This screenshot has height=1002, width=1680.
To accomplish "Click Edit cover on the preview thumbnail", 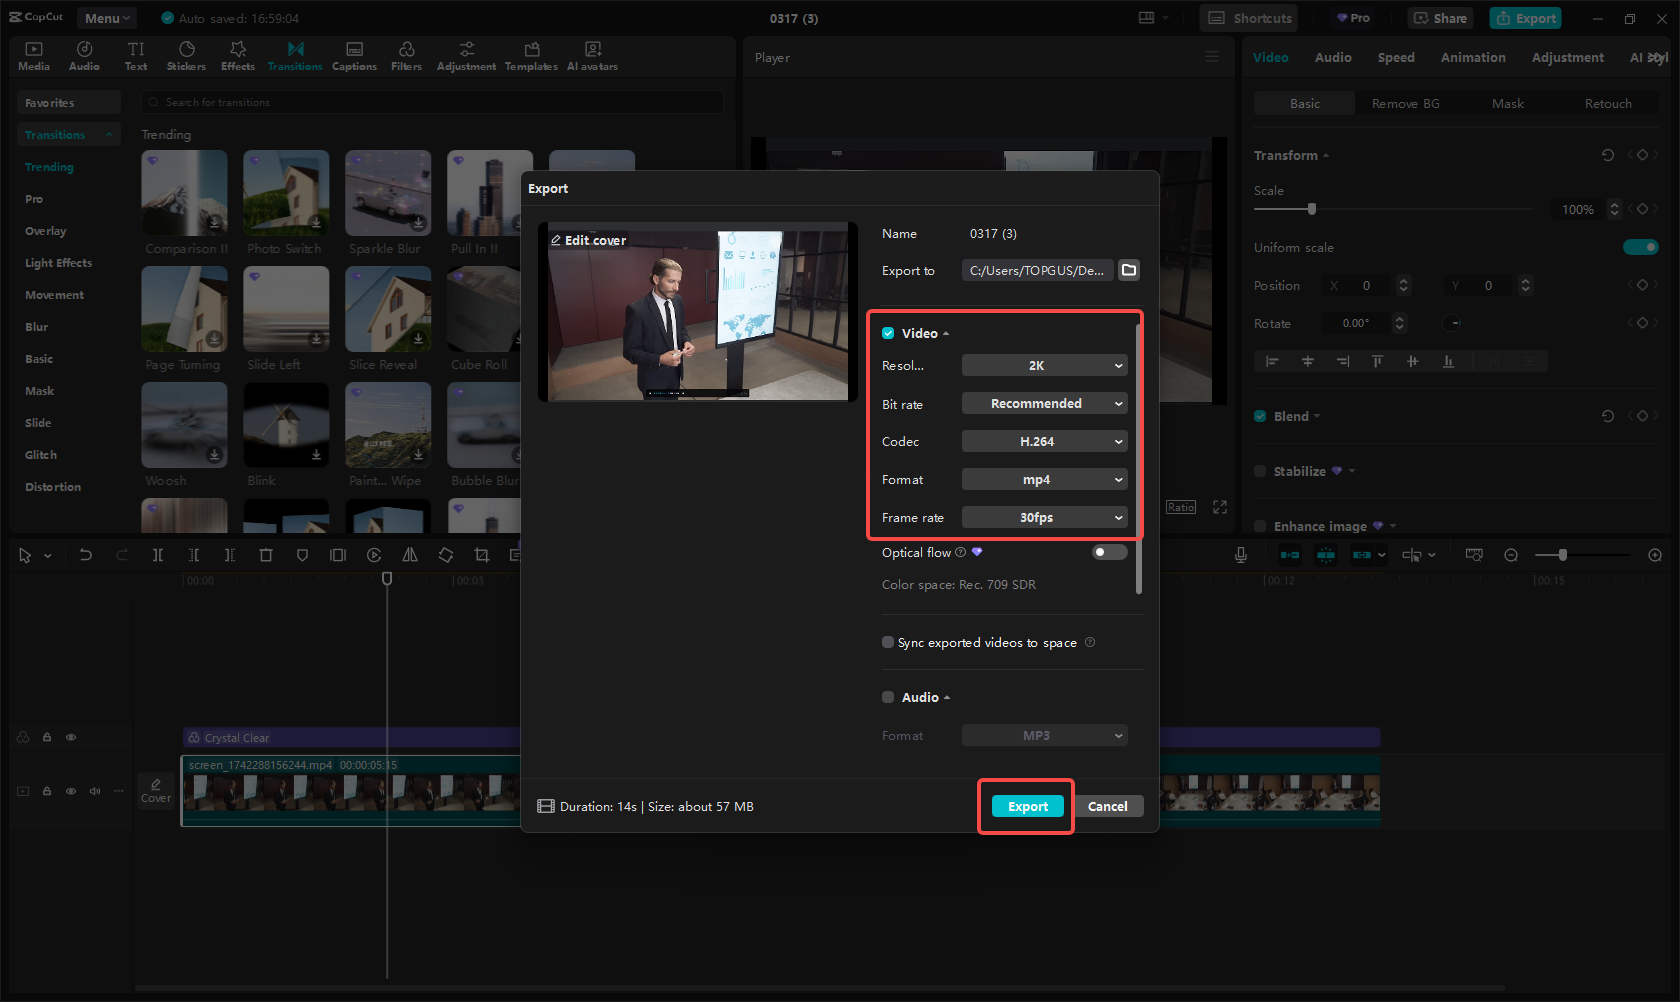I will pyautogui.click(x=589, y=240).
